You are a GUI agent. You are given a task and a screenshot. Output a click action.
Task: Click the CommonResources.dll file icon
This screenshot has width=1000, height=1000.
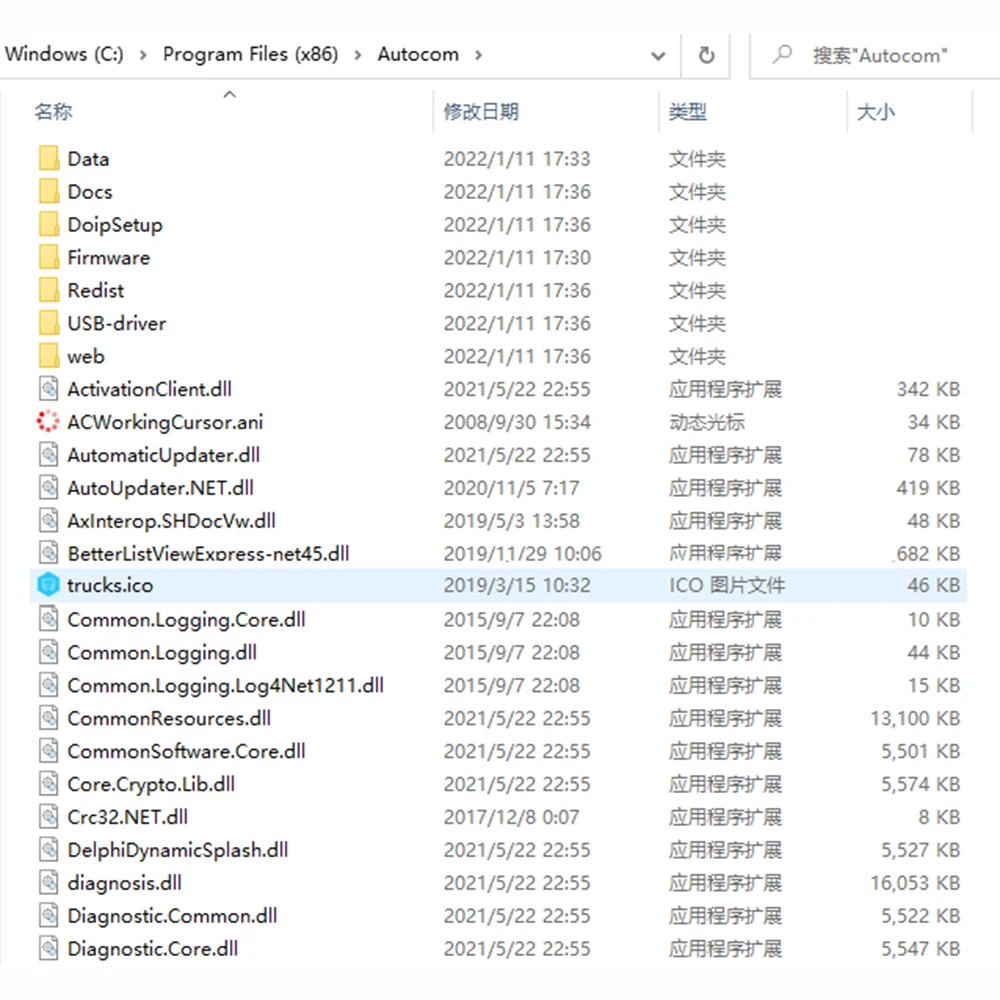48,718
